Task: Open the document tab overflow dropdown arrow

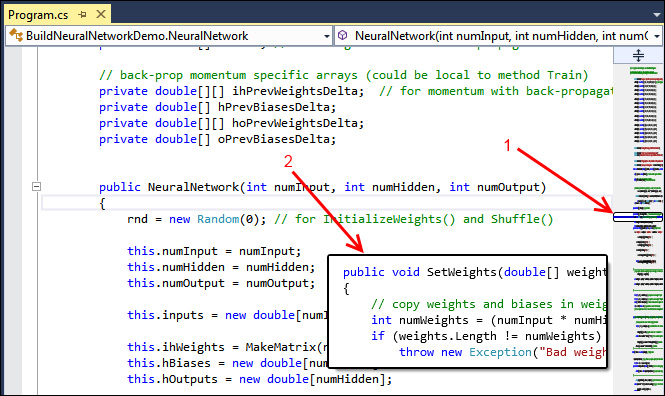Action: [657, 14]
